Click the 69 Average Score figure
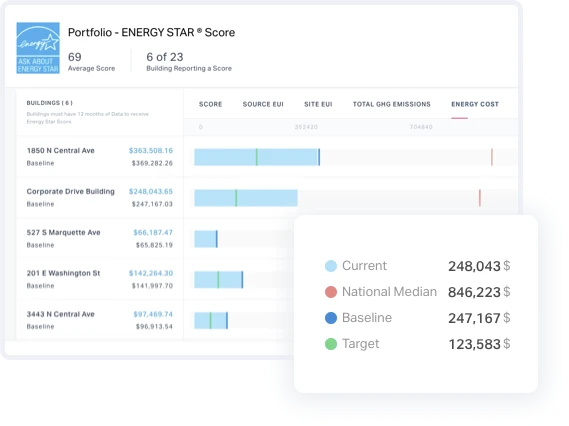This screenshot has height=426, width=569. point(75,57)
